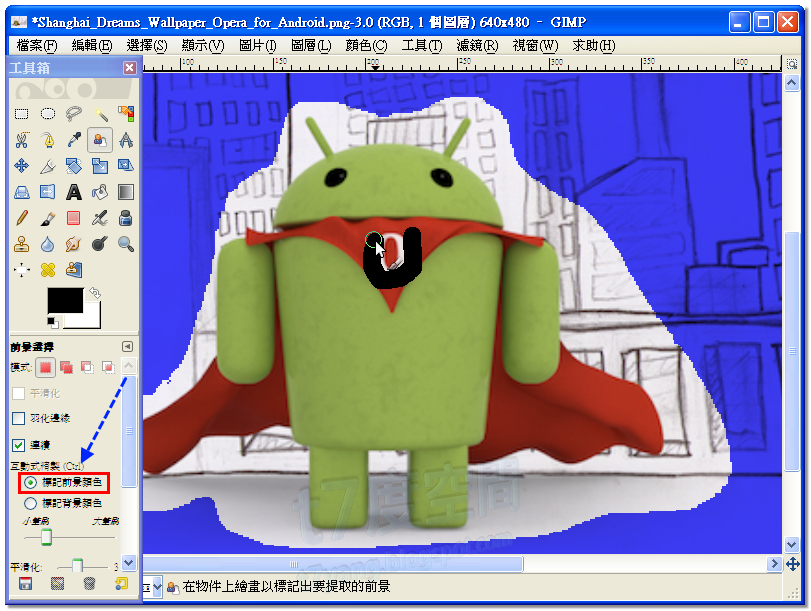Select the Foreground Select tool

(x=100, y=140)
